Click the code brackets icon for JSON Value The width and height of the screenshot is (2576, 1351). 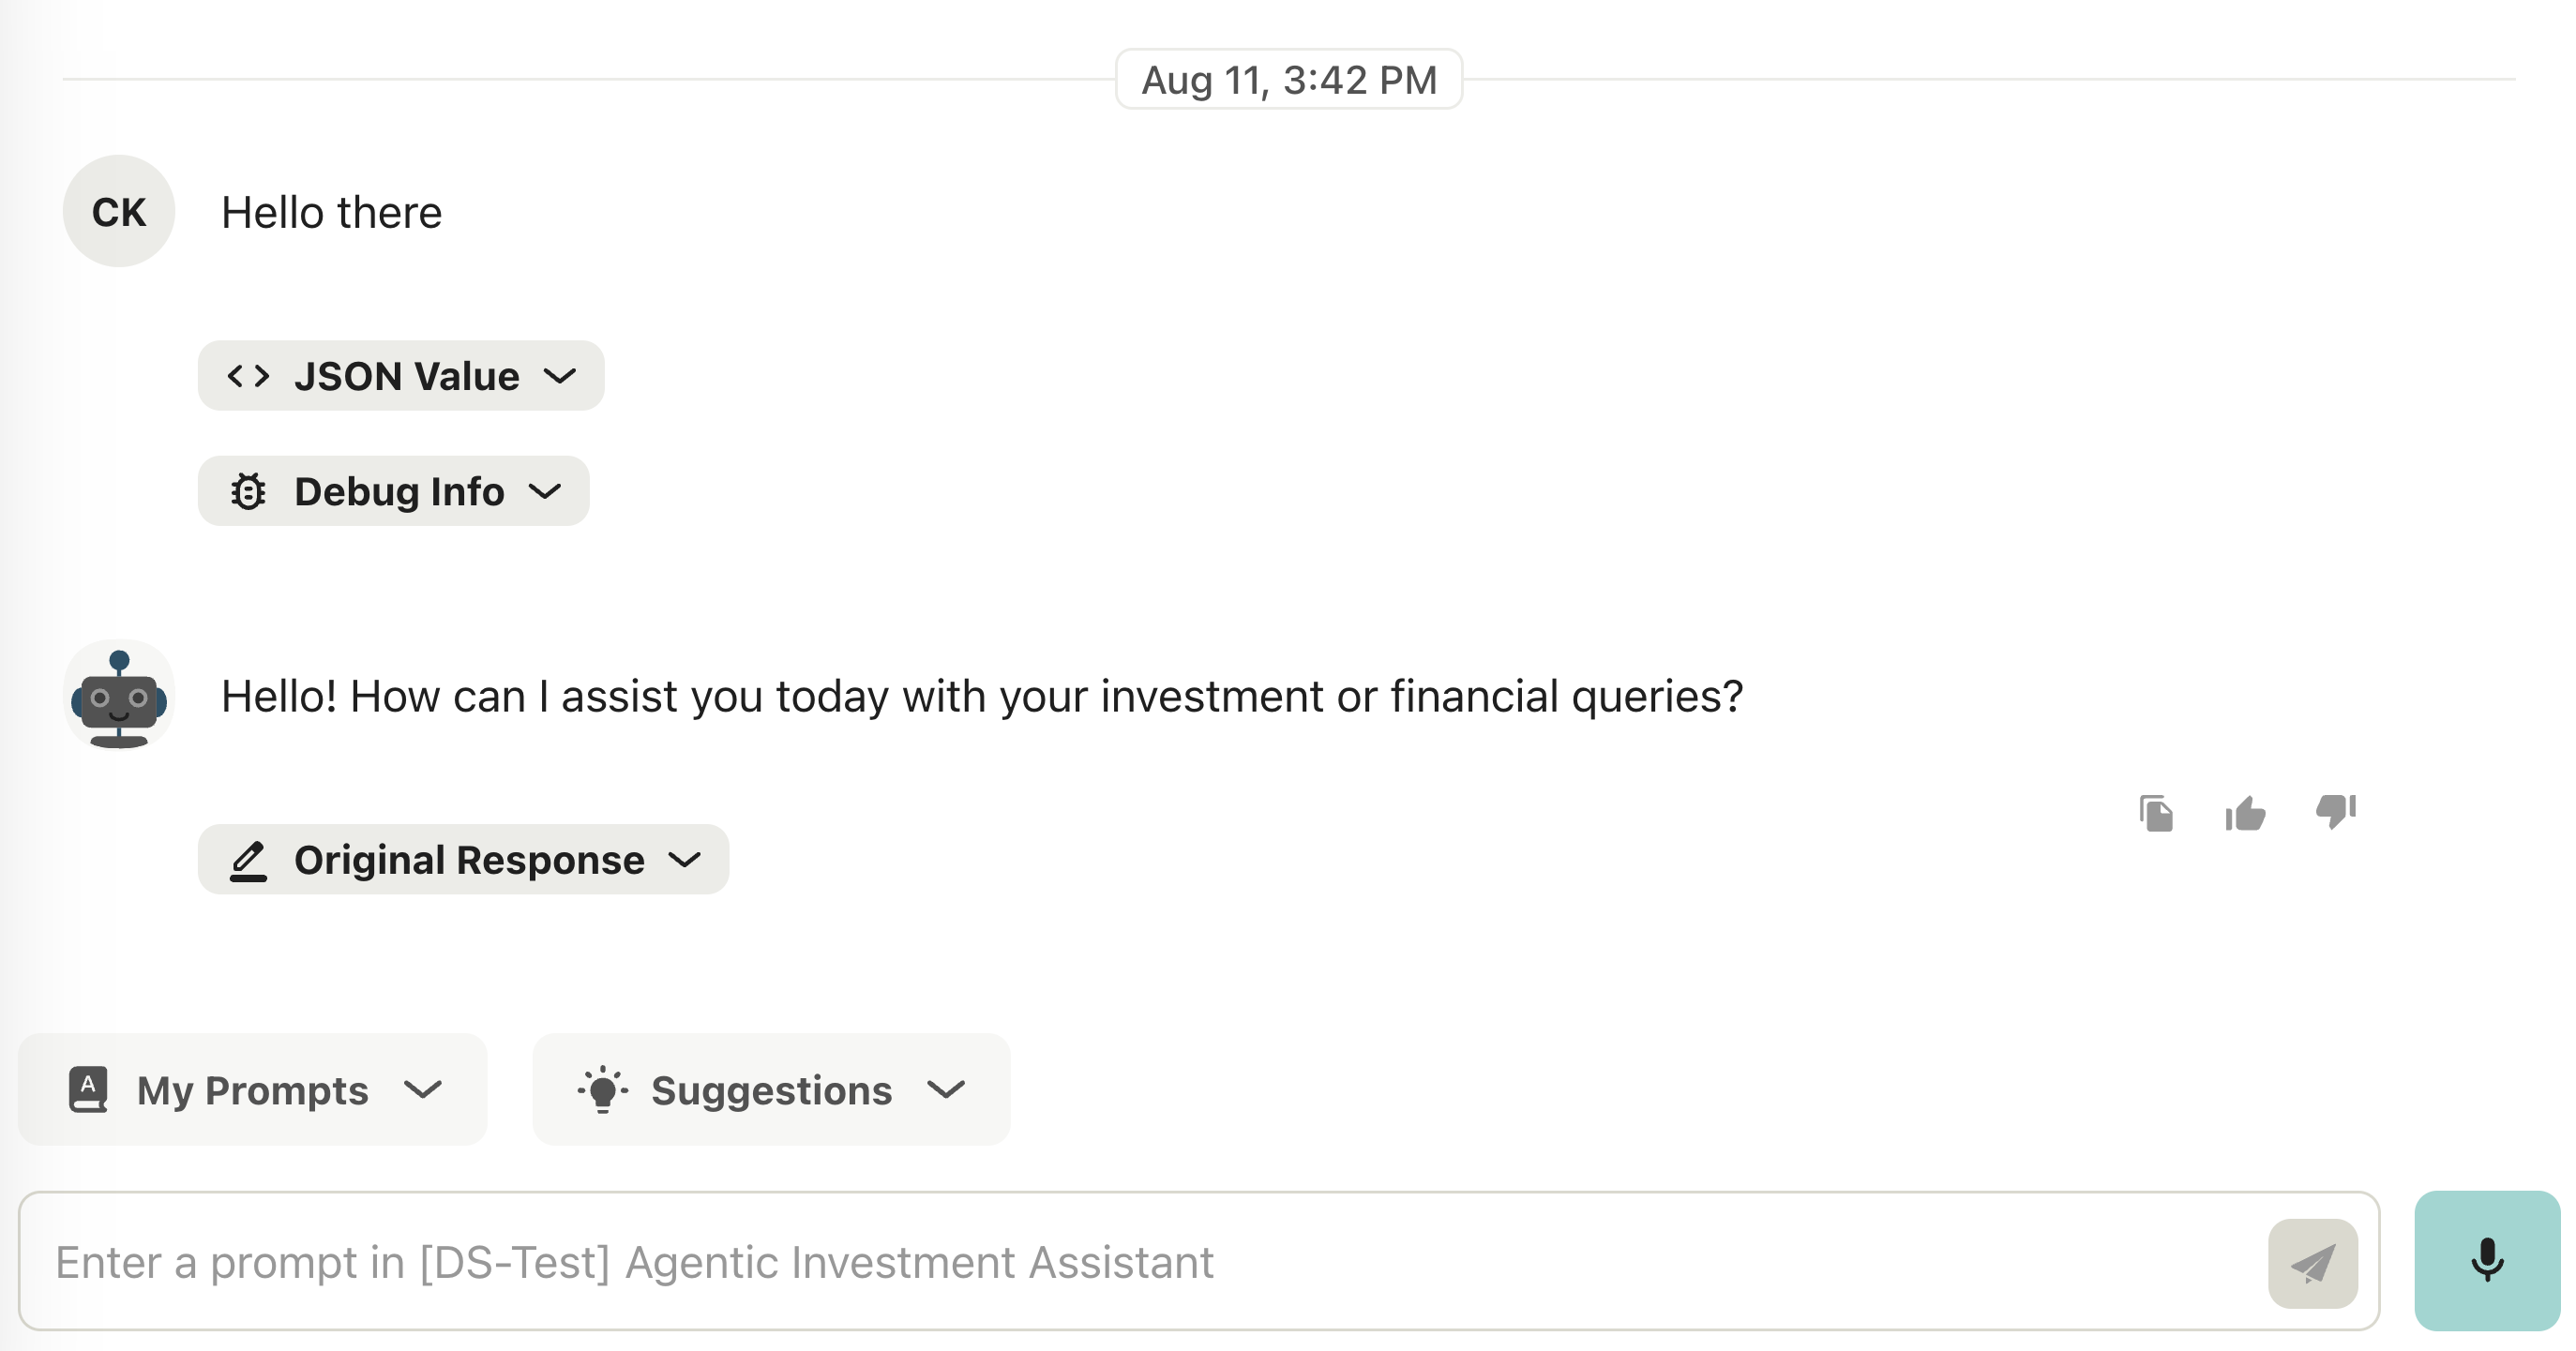pos(248,376)
